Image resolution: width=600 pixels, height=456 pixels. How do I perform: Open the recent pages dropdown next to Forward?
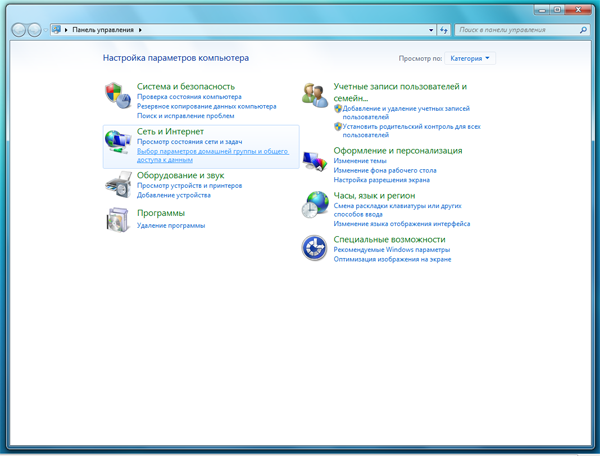[x=45, y=30]
